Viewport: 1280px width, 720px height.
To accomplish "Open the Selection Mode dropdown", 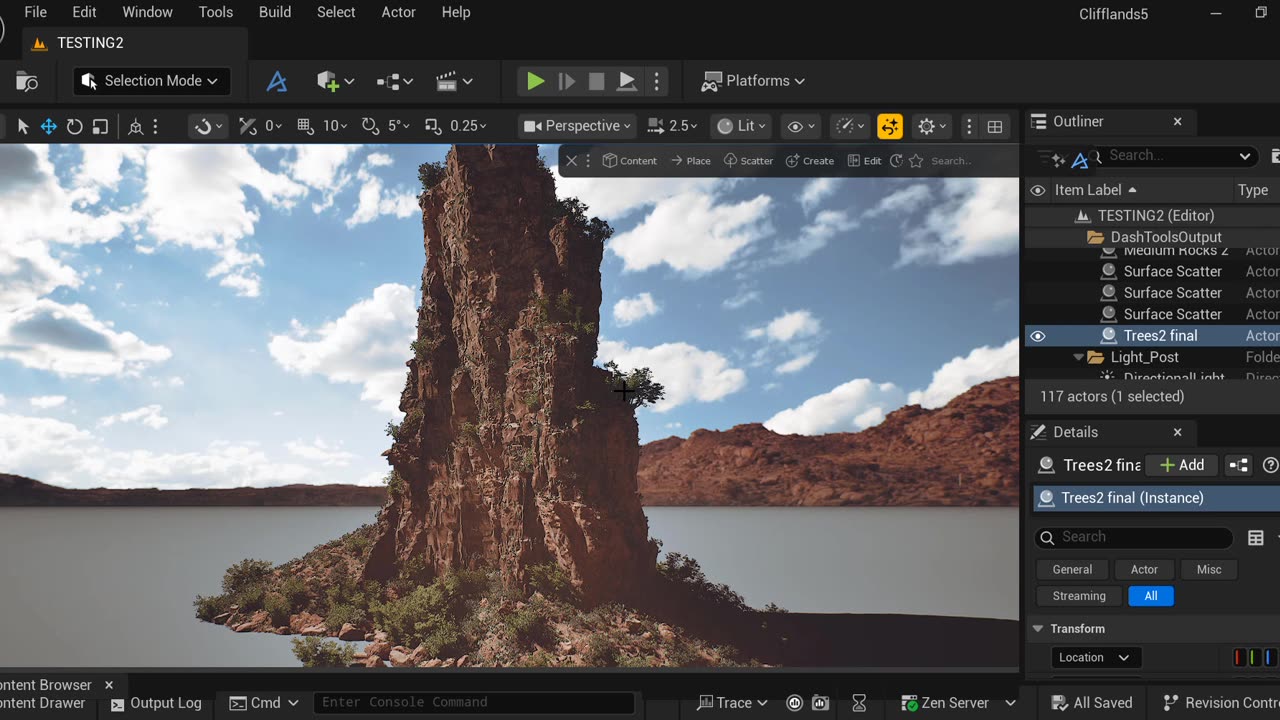I will (x=152, y=81).
